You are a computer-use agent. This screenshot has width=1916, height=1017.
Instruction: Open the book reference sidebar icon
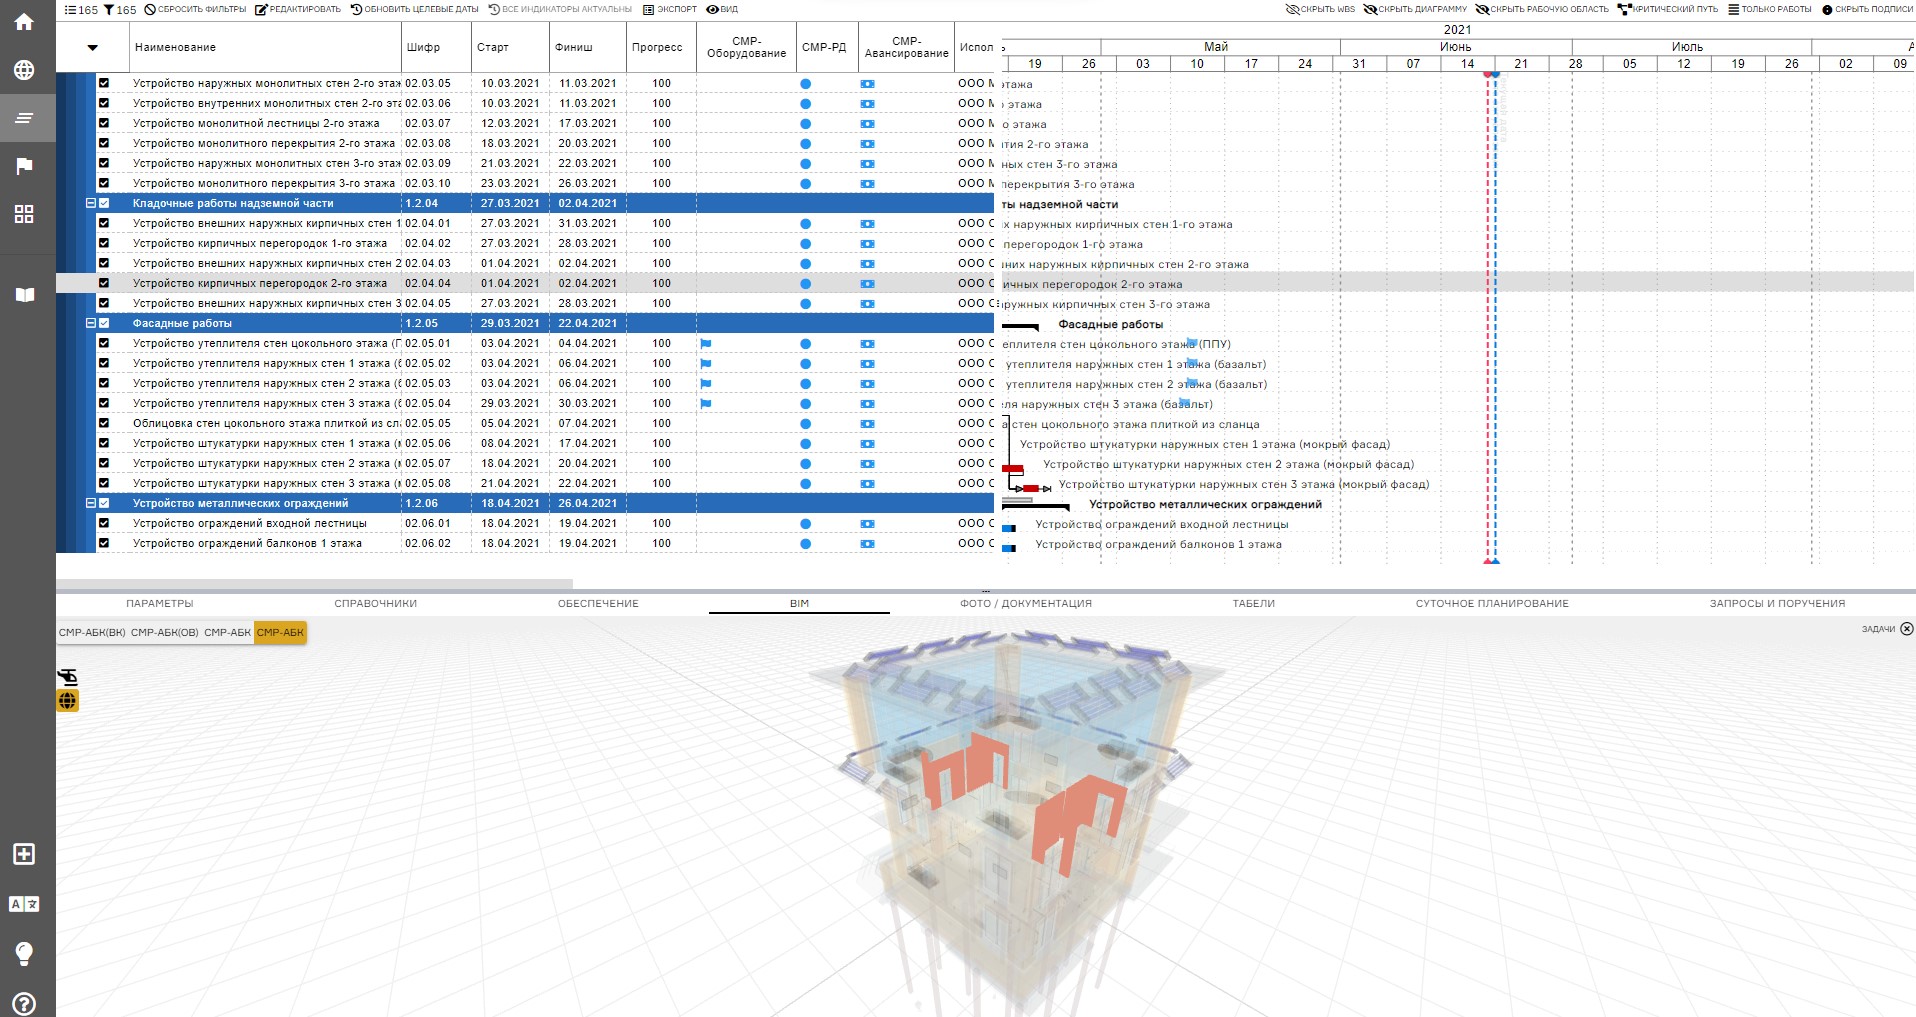click(x=24, y=295)
